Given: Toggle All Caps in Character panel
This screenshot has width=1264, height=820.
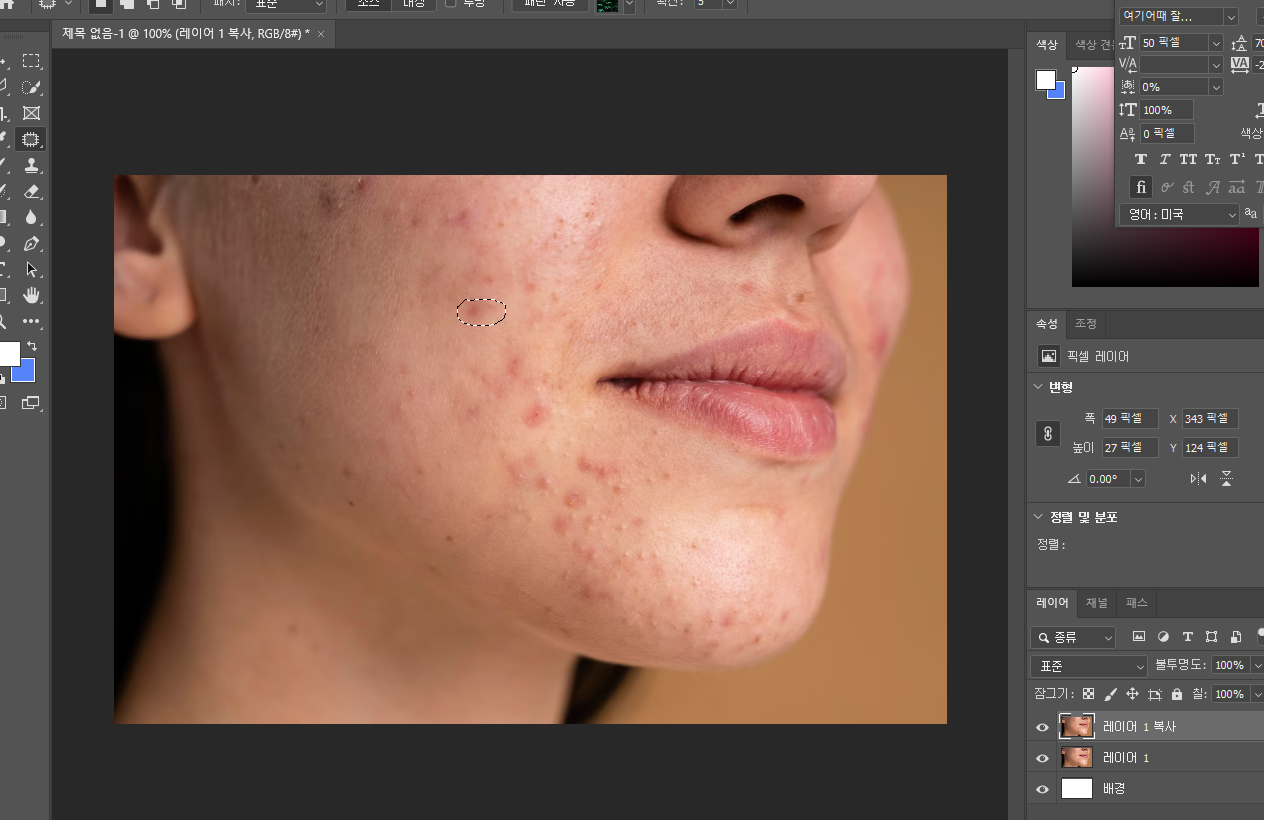Looking at the screenshot, I should 1188,160.
